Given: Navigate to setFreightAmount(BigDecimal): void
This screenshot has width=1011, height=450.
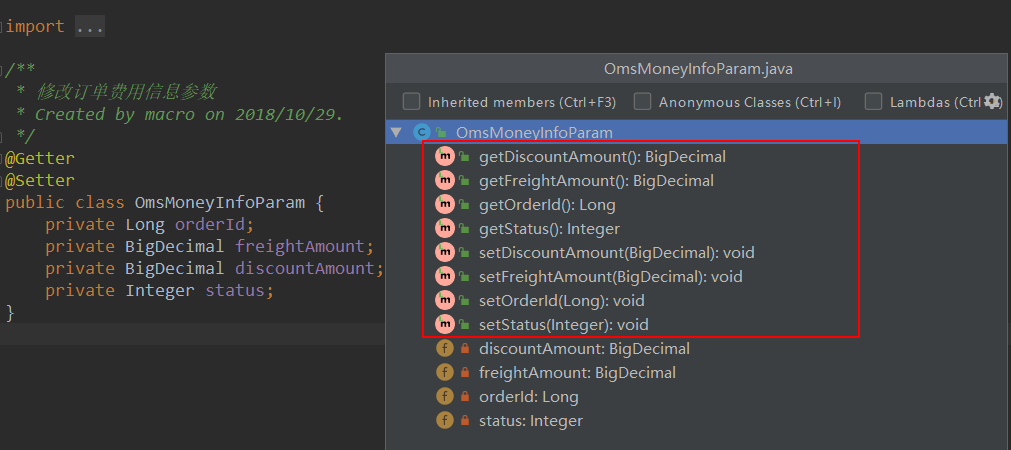Looking at the screenshot, I should 611,277.
